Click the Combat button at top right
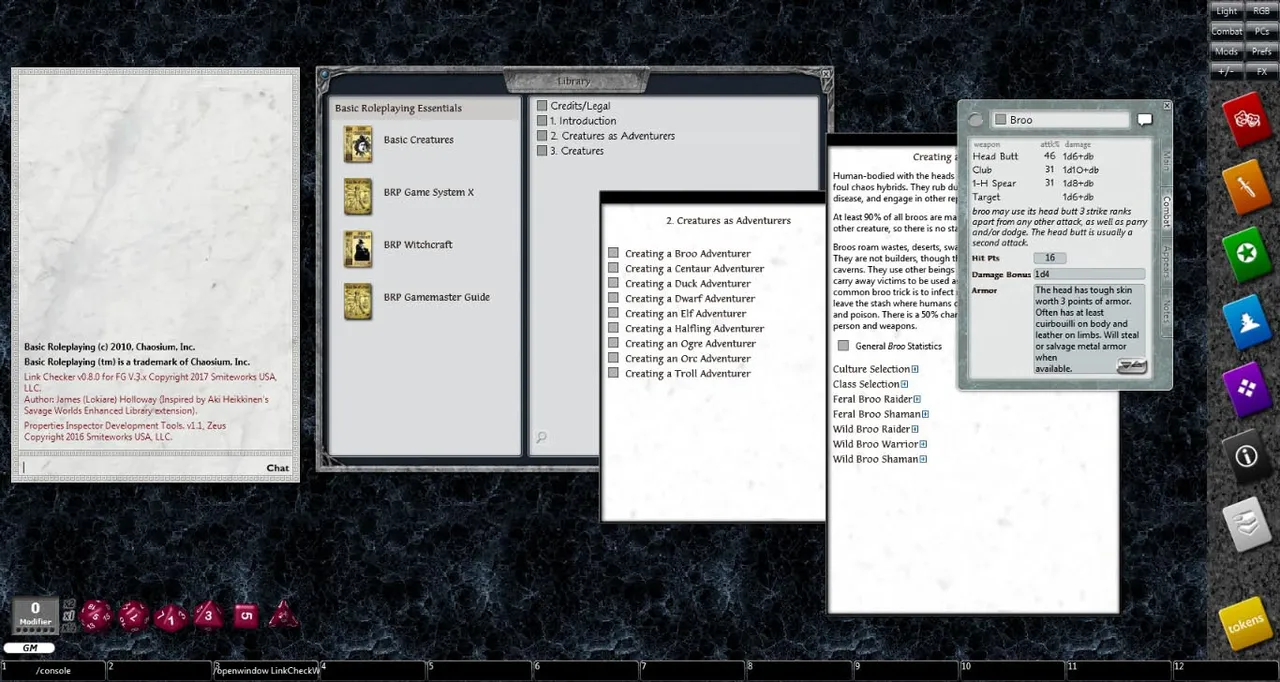Viewport: 1280px width, 682px height. pos(1226,31)
